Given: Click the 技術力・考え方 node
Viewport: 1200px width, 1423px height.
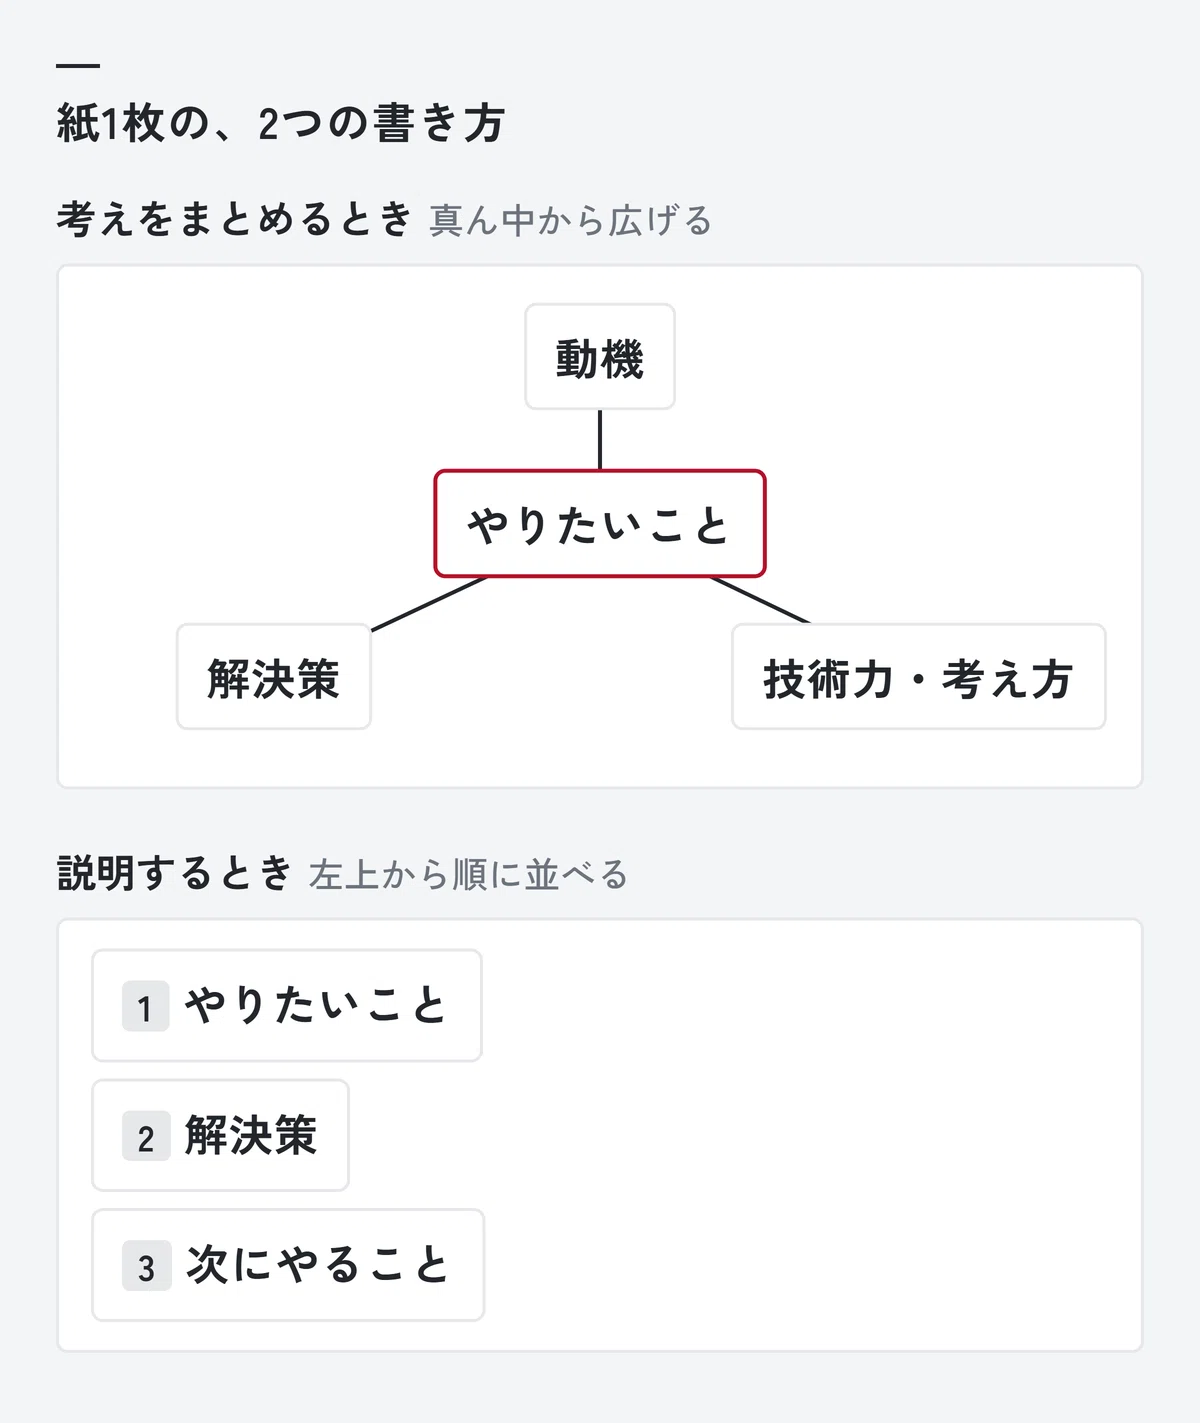Looking at the screenshot, I should (x=918, y=677).
